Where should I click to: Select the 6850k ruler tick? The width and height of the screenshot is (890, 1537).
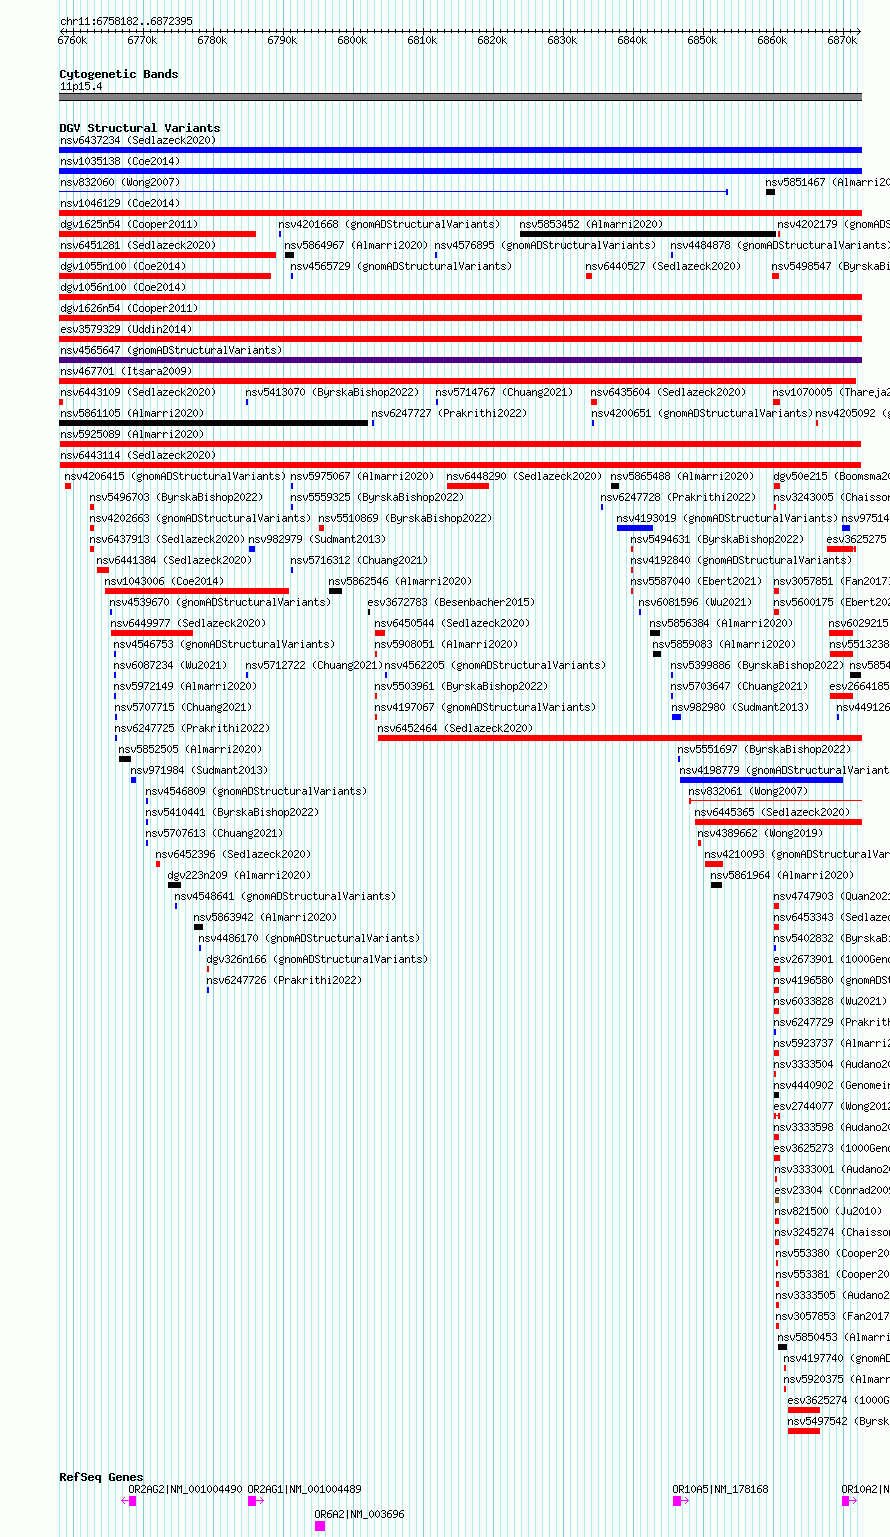coord(702,40)
